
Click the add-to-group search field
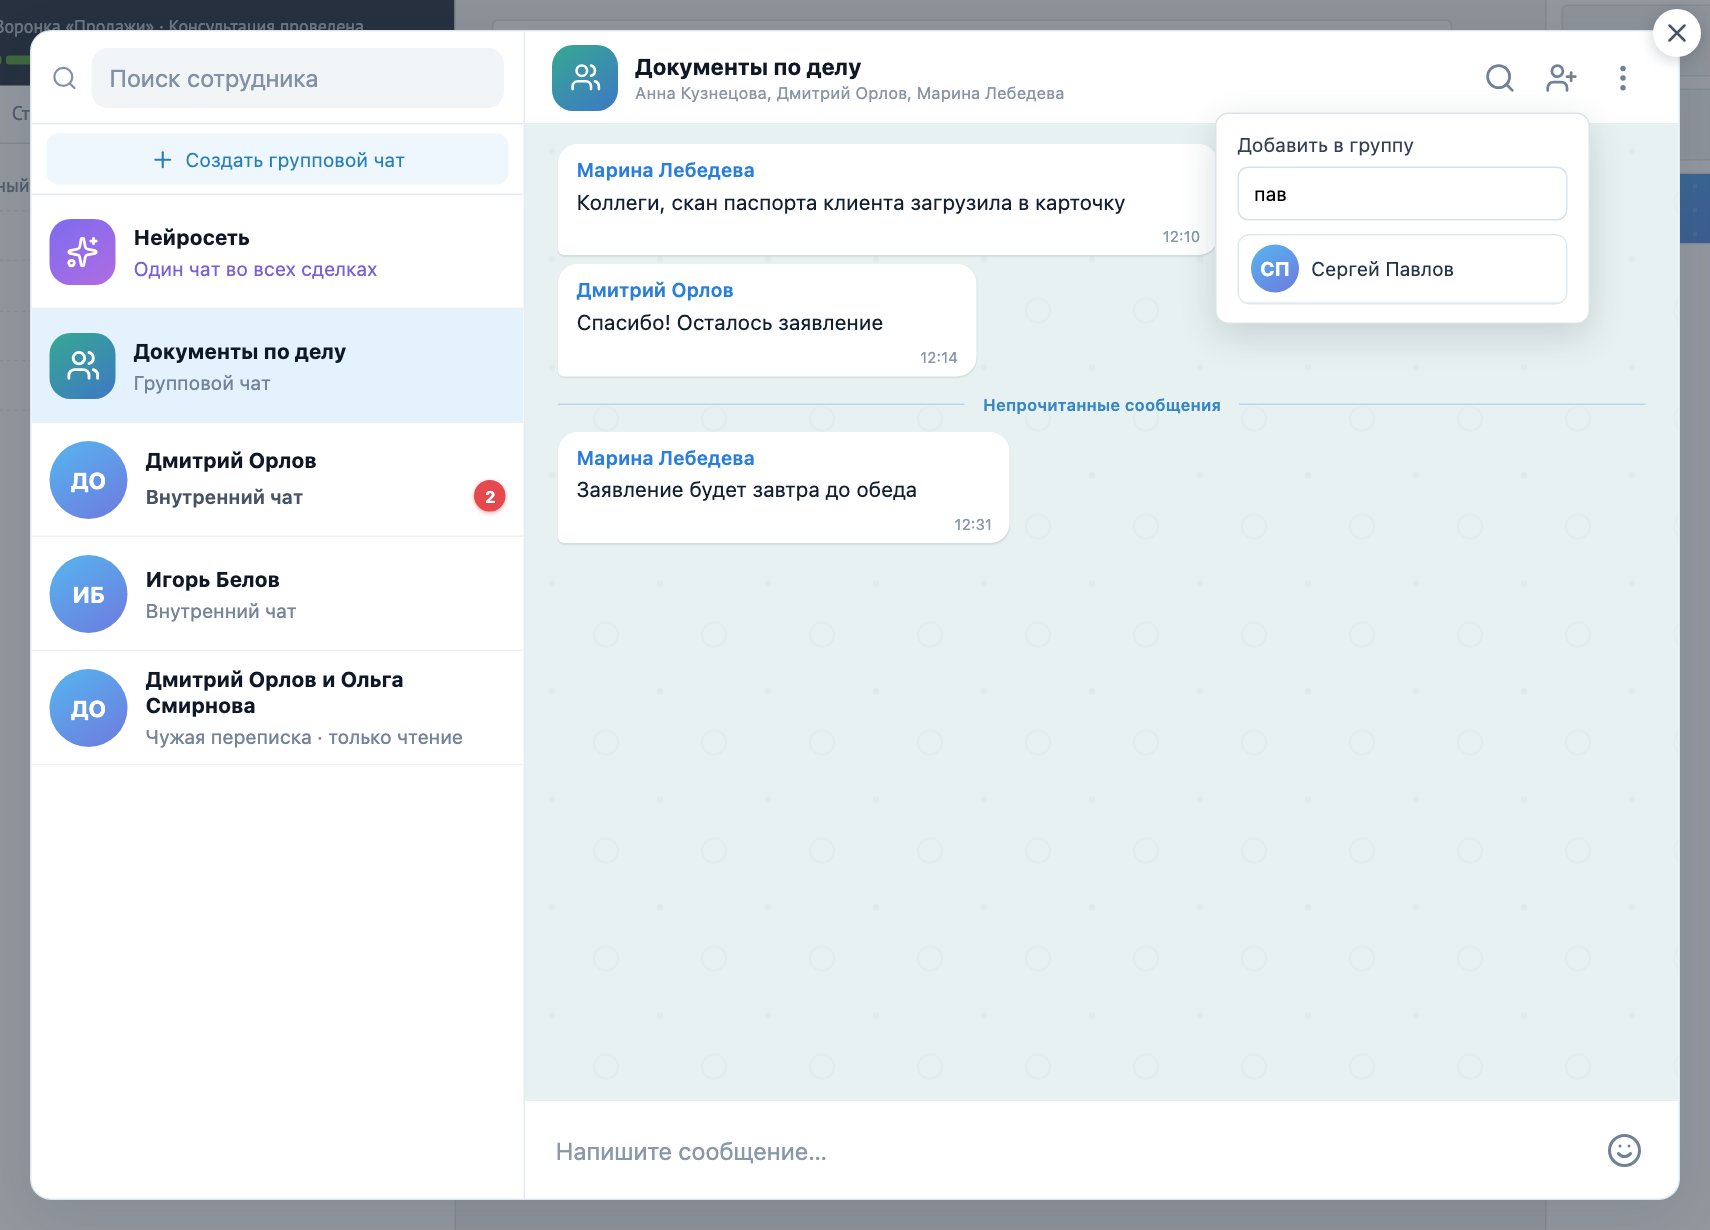click(1402, 194)
